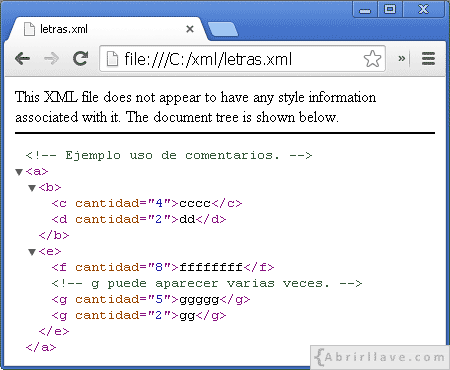
Task: Select the letras.xml tab
Action: tap(107, 29)
